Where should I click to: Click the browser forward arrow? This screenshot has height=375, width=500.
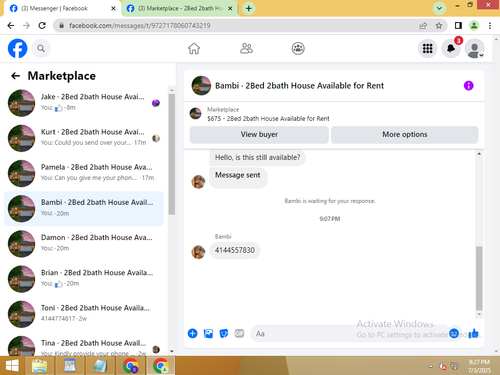coord(26,26)
